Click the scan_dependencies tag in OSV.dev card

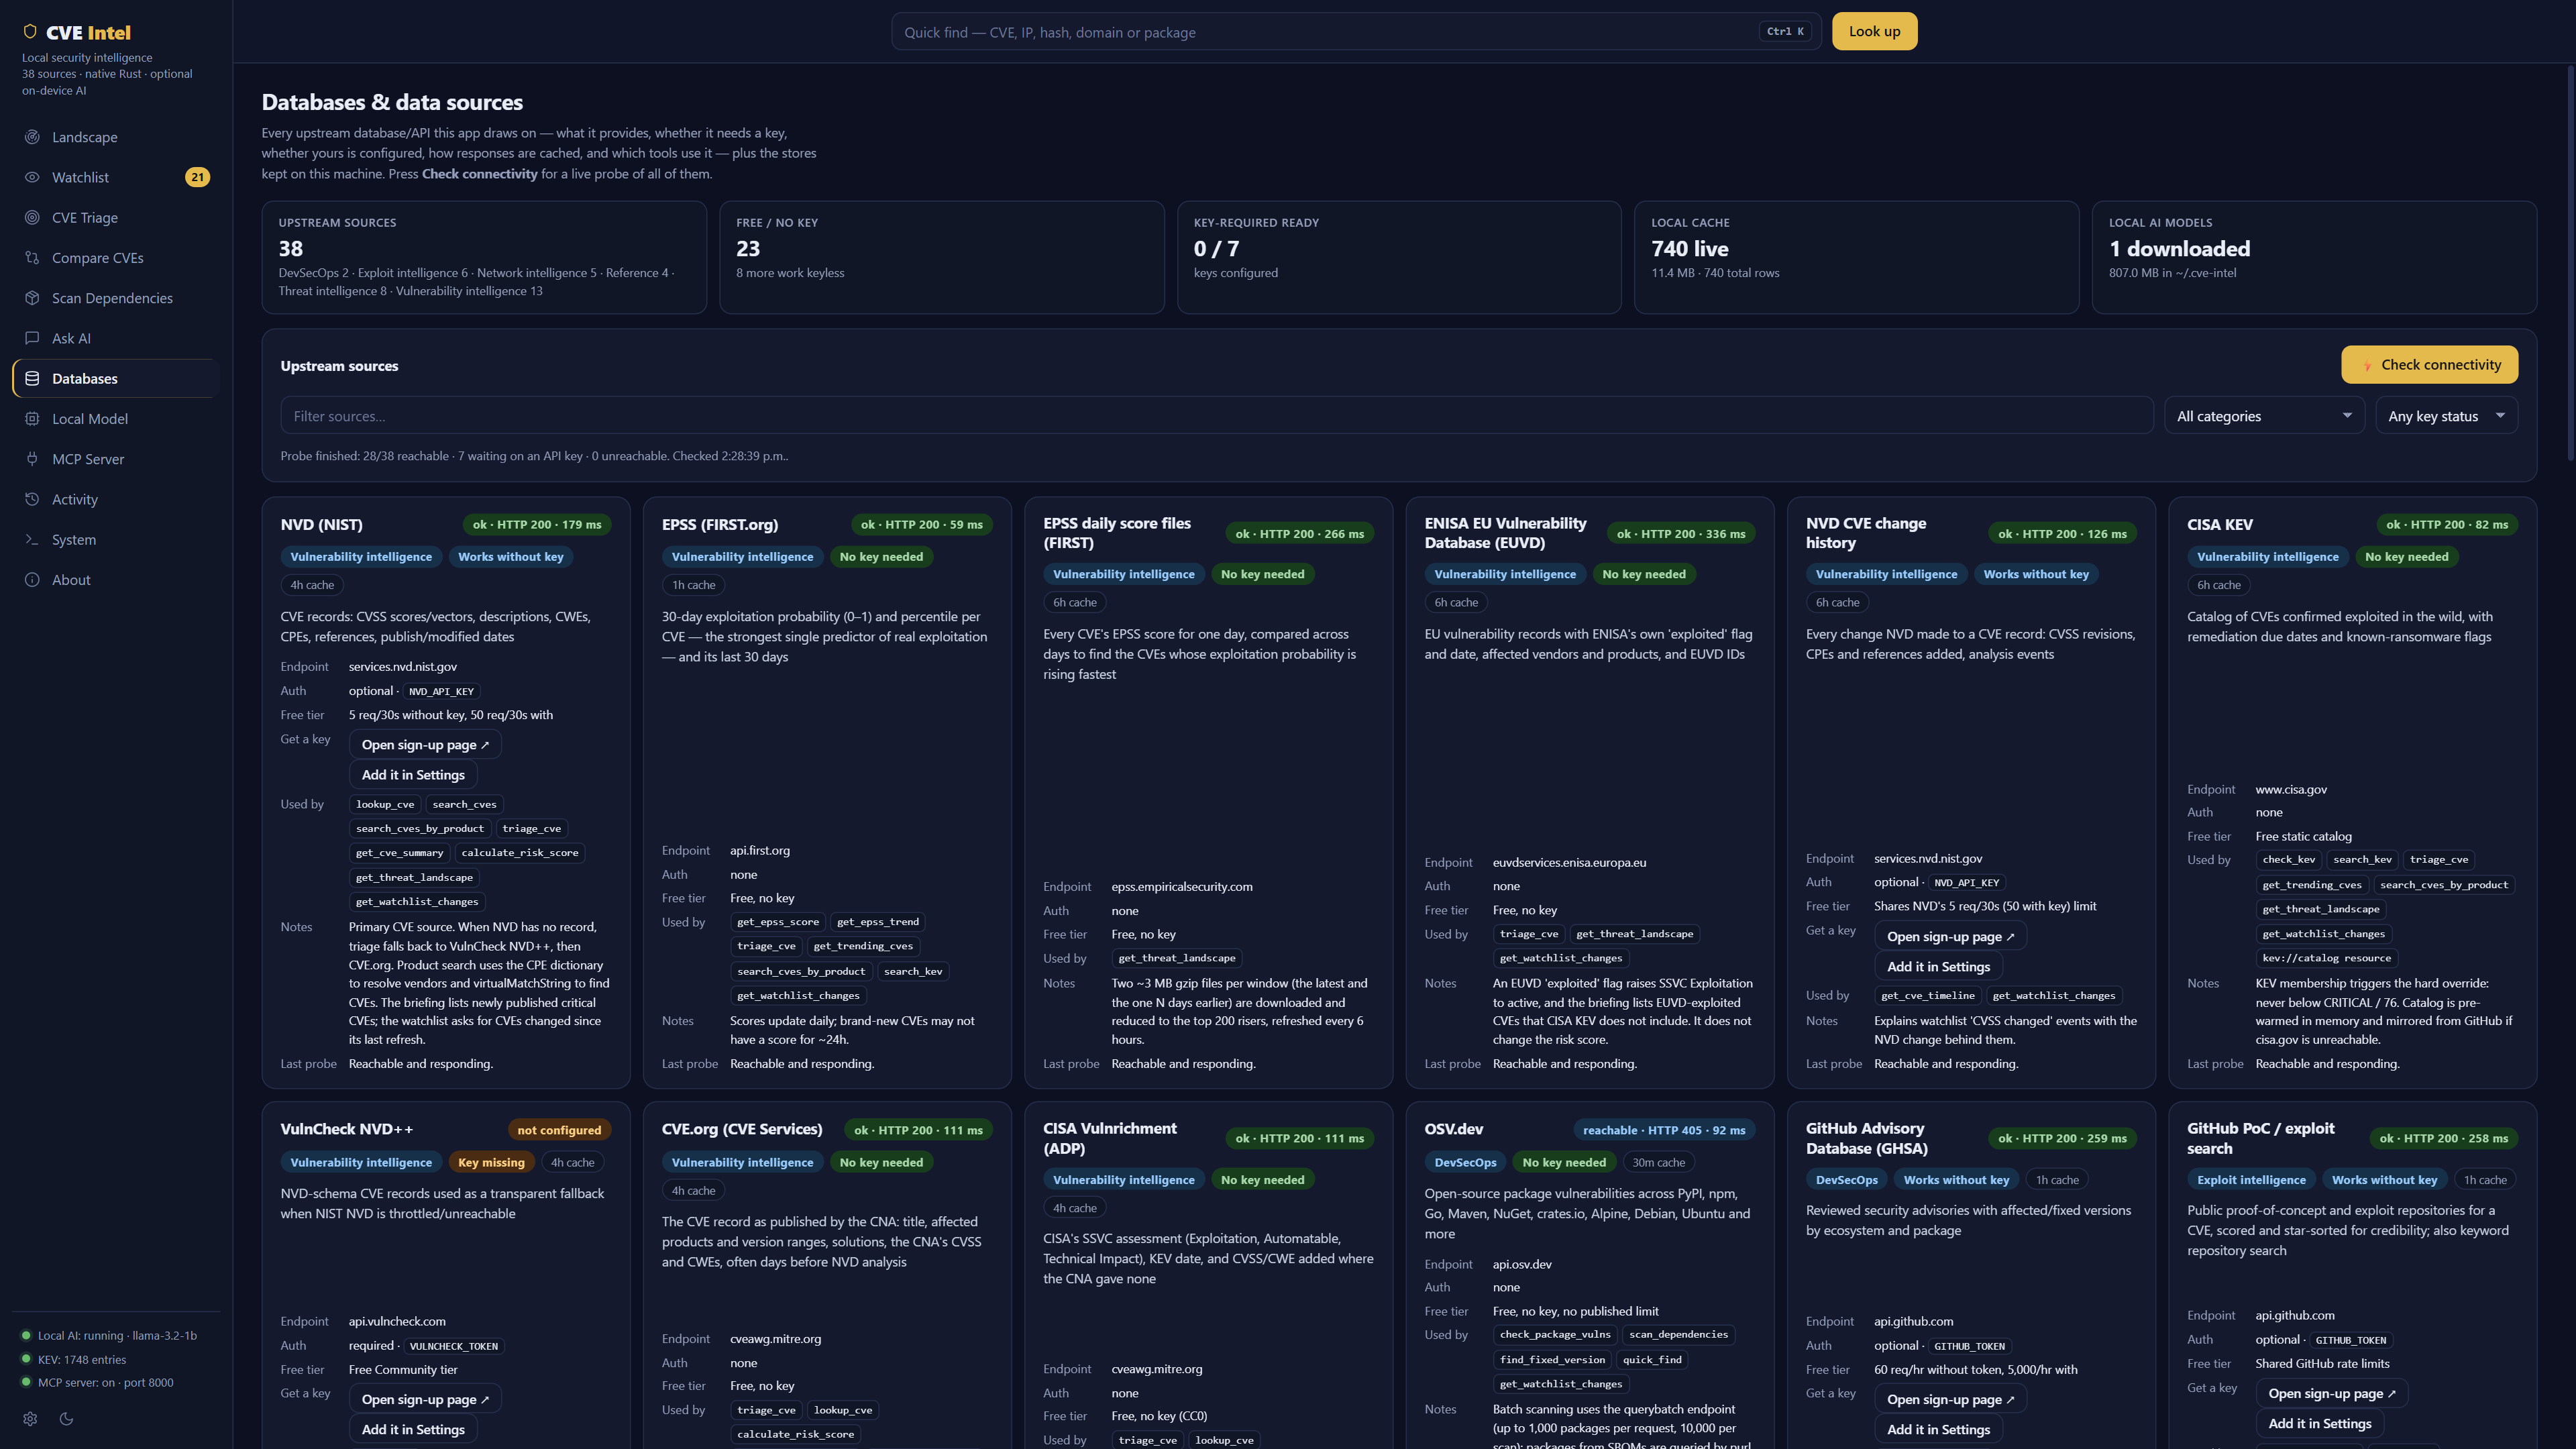1678,1334
